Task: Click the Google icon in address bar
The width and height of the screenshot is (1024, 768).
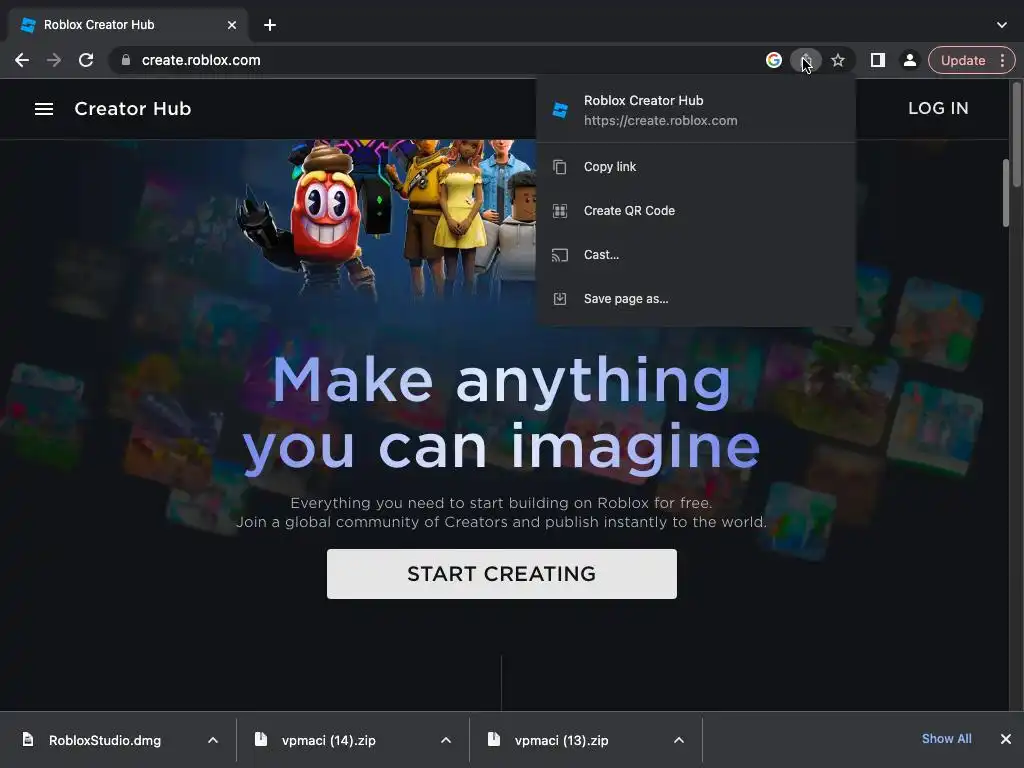Action: click(774, 60)
